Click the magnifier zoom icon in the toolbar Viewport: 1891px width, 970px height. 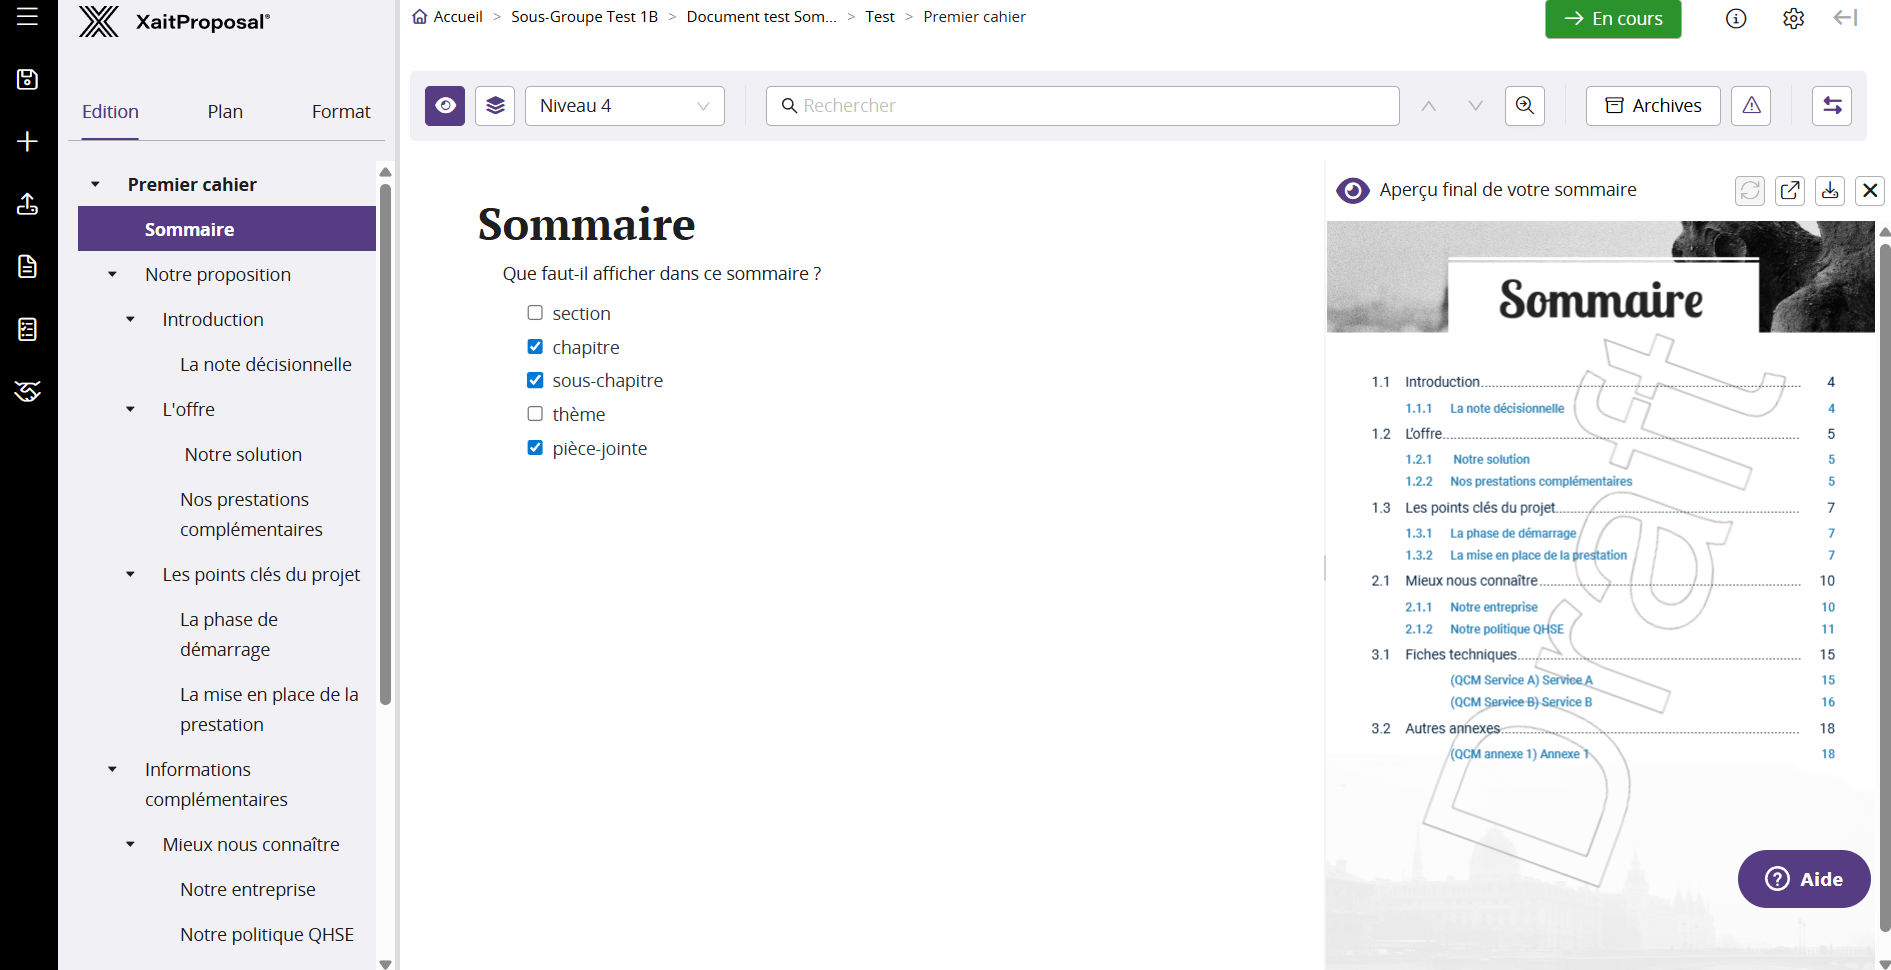(x=1524, y=105)
